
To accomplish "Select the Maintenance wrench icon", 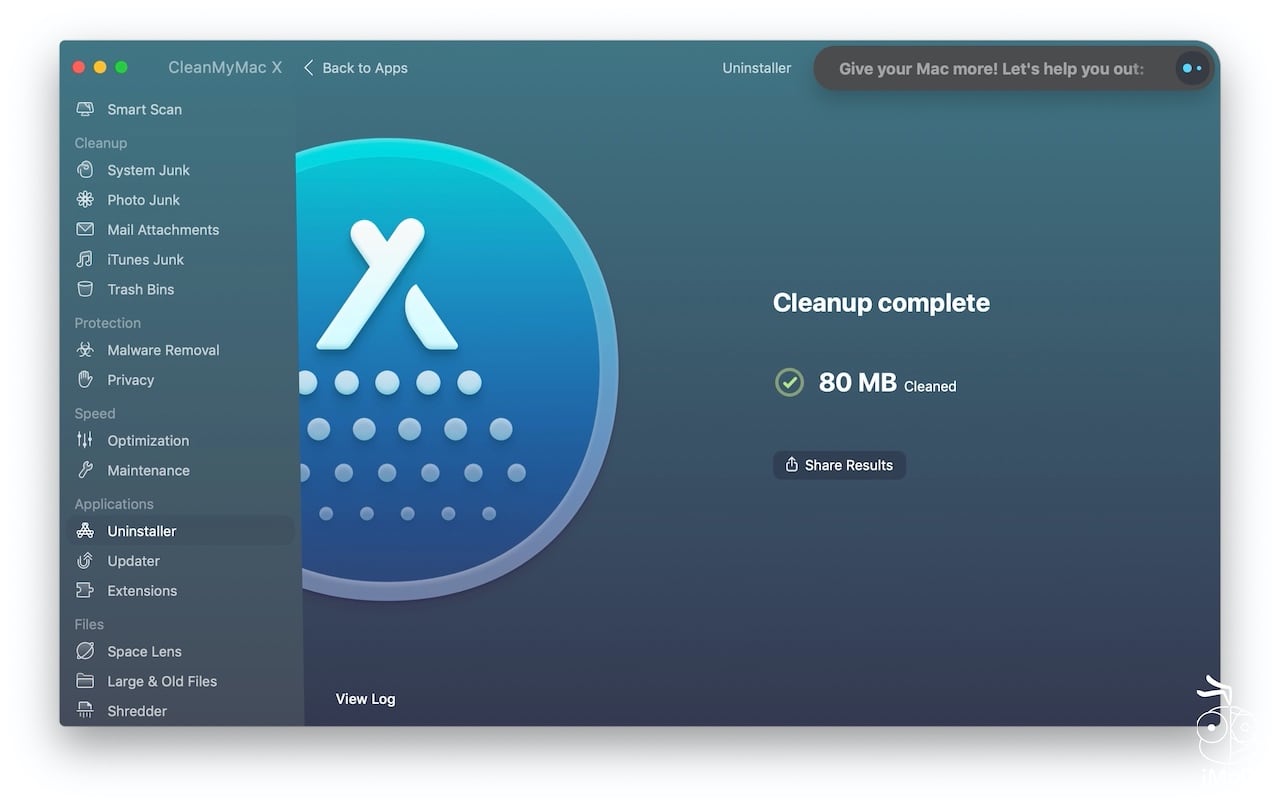I will coord(85,470).
